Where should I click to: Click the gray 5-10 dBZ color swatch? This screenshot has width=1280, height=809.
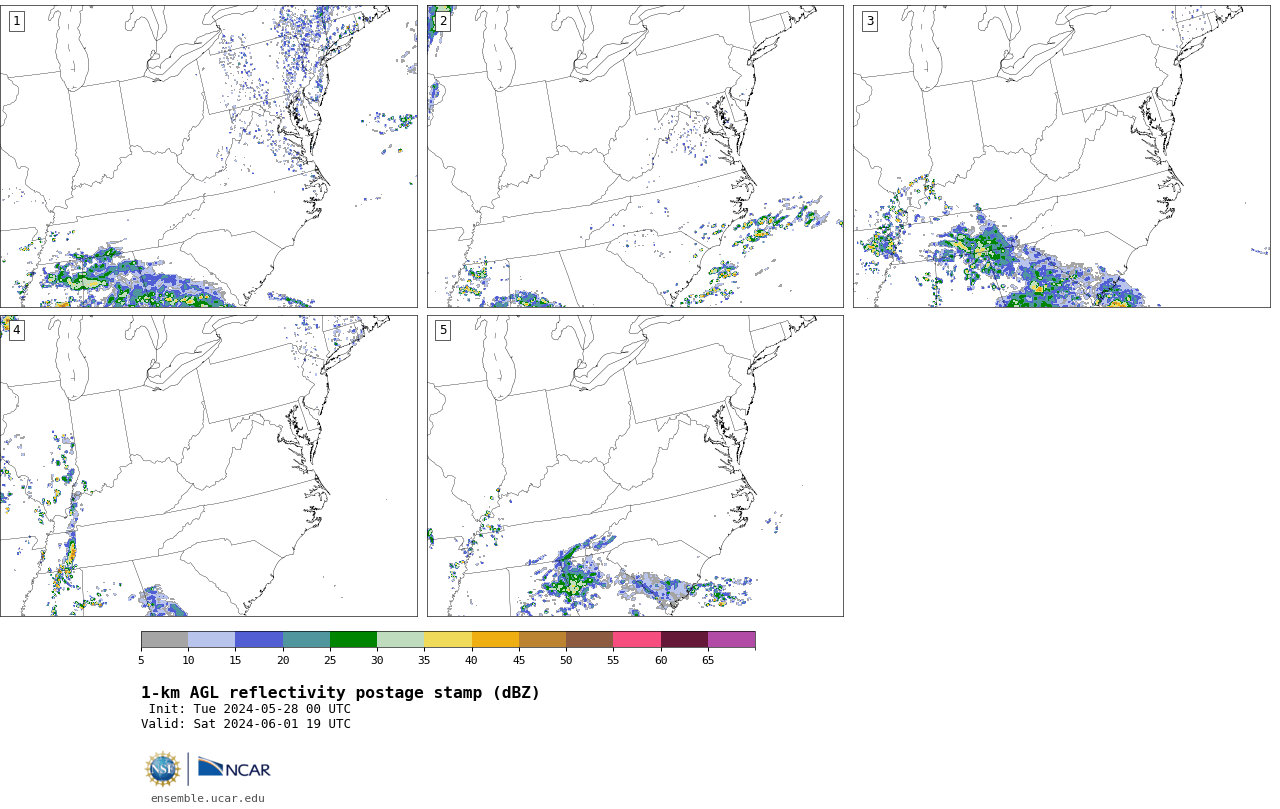point(164,640)
